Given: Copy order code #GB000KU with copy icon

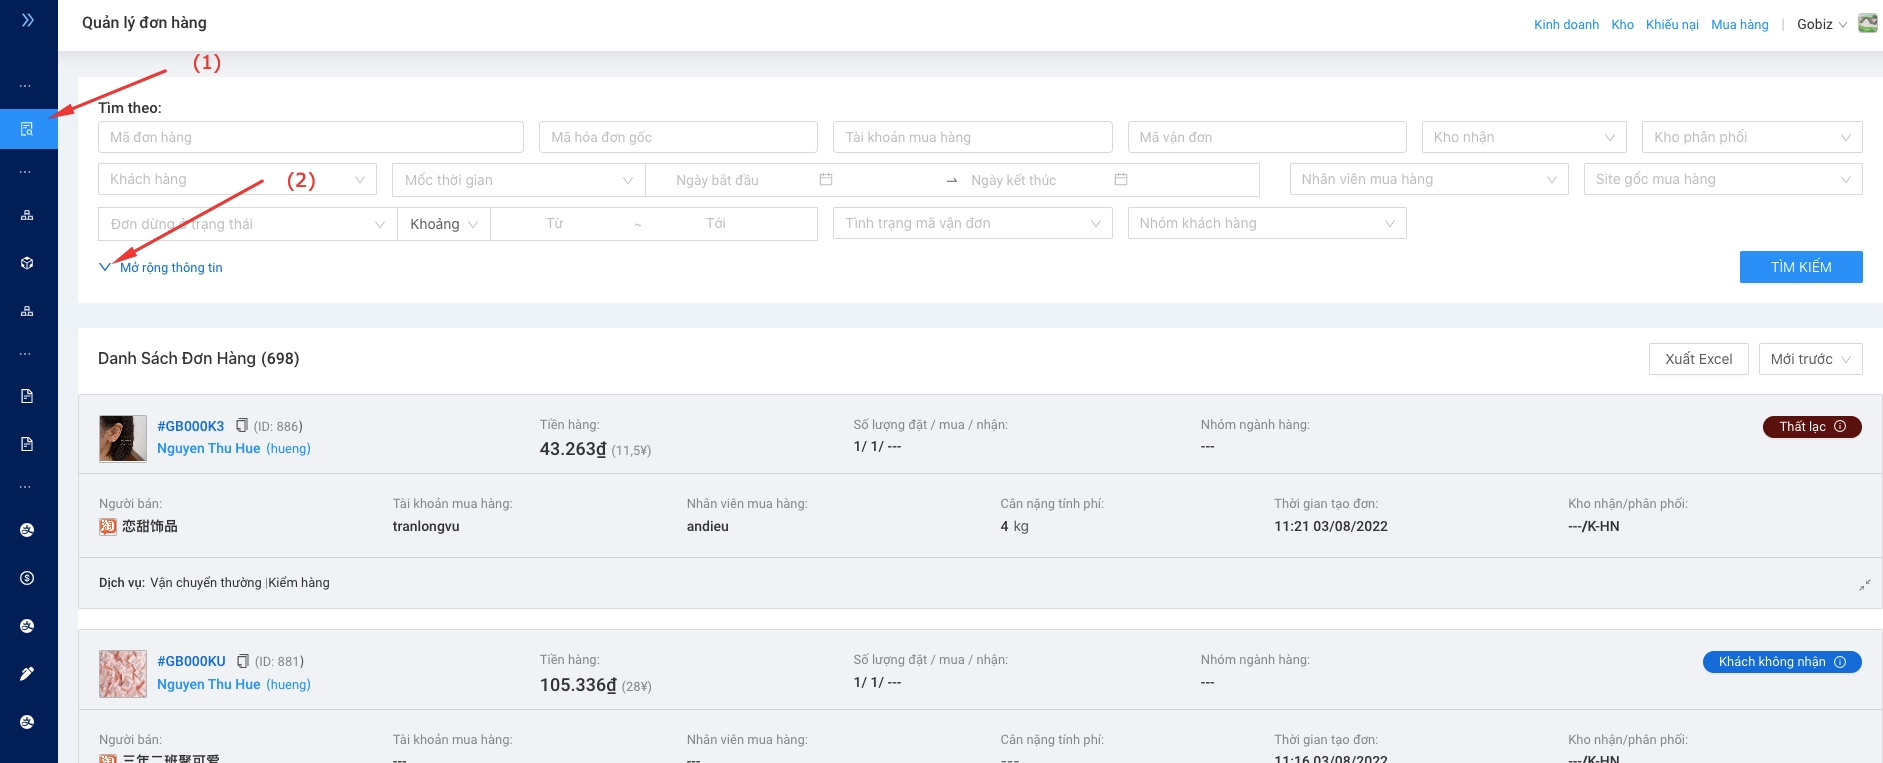Looking at the screenshot, I should 242,661.
